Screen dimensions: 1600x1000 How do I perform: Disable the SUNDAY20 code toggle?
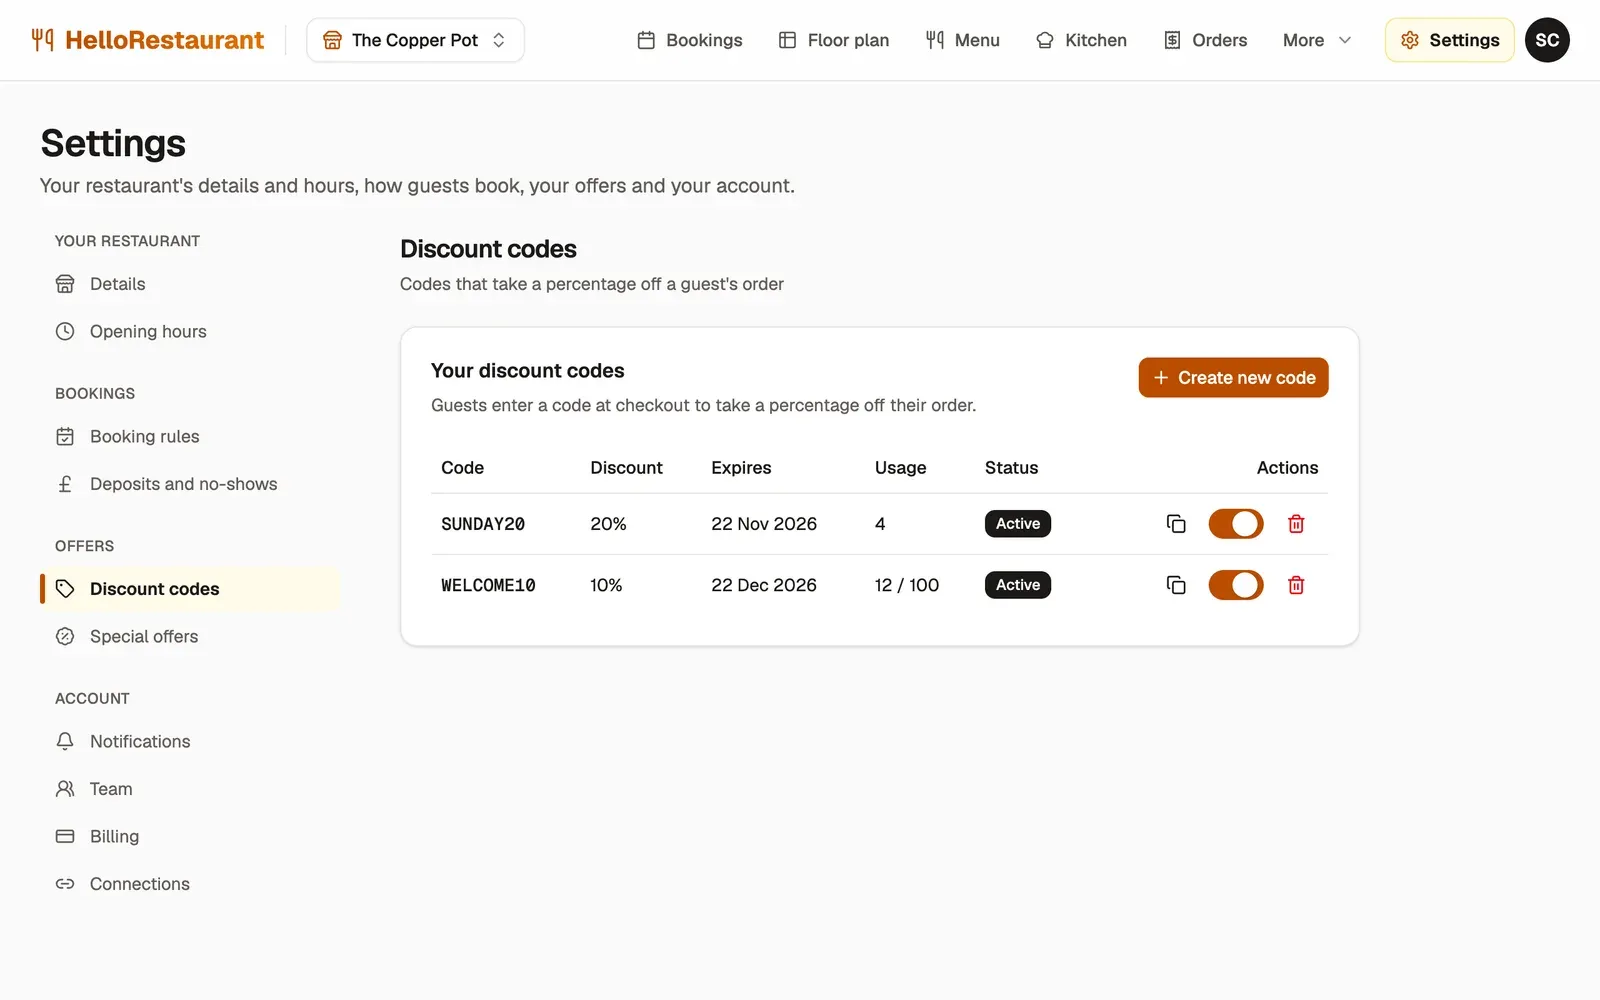1236,524
